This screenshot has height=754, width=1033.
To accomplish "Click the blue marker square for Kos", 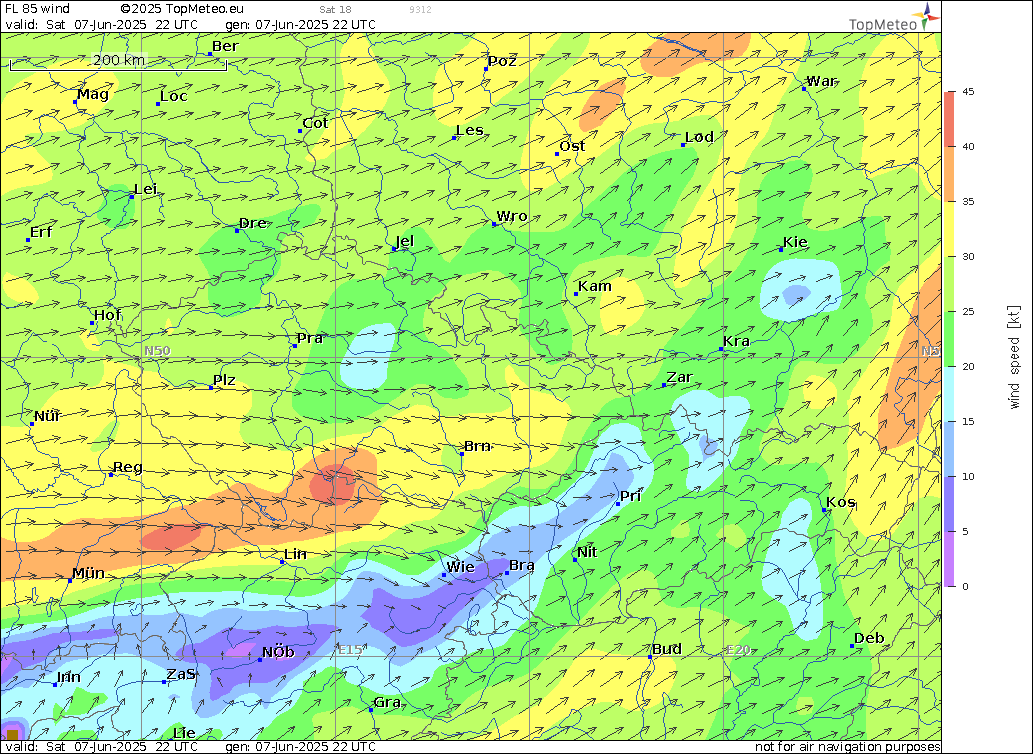I will click(824, 510).
